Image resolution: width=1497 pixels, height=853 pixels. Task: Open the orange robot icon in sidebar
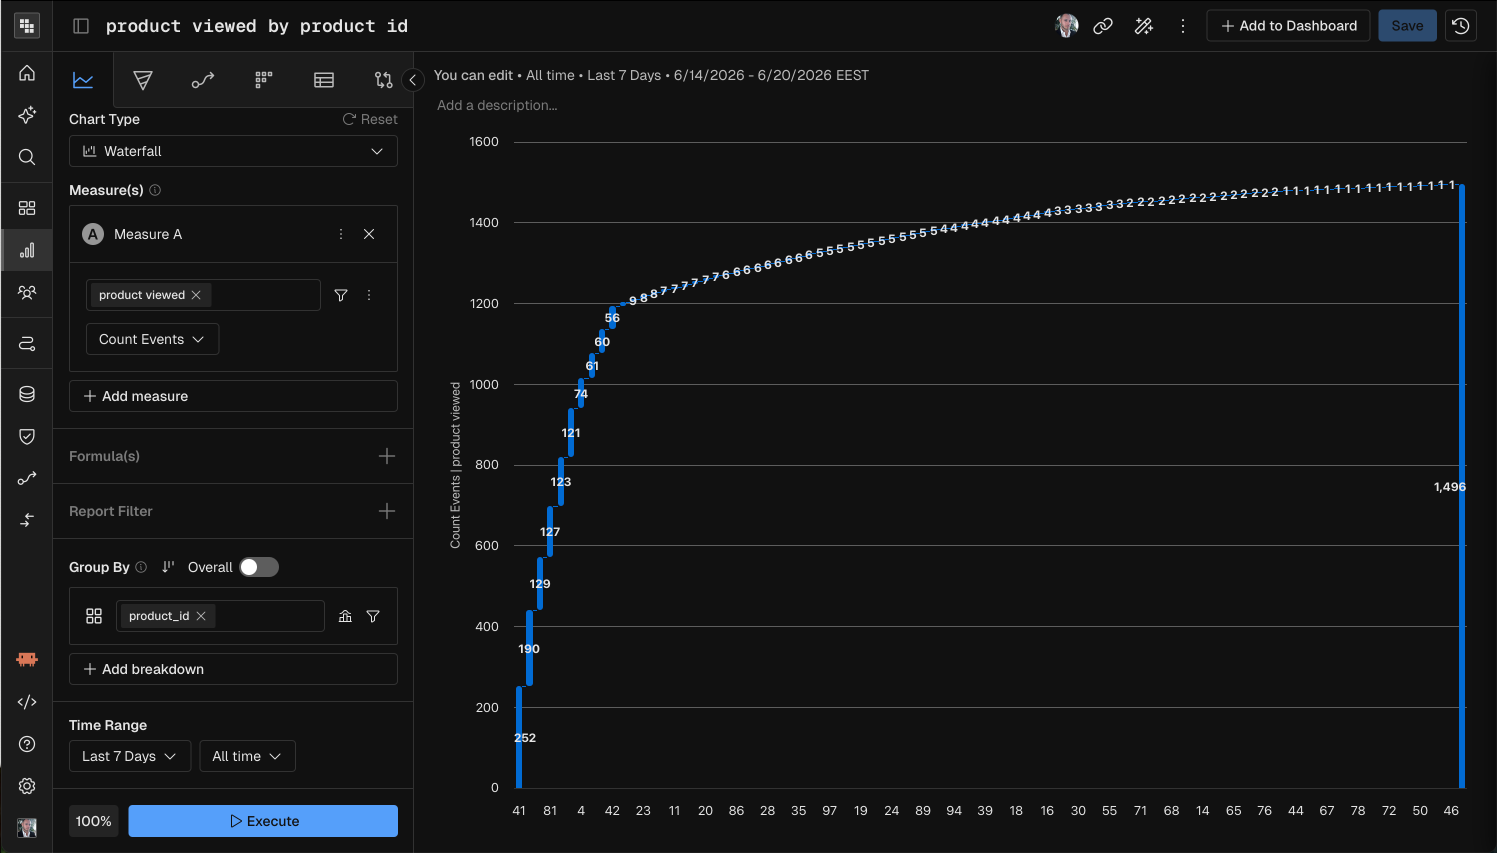27,659
